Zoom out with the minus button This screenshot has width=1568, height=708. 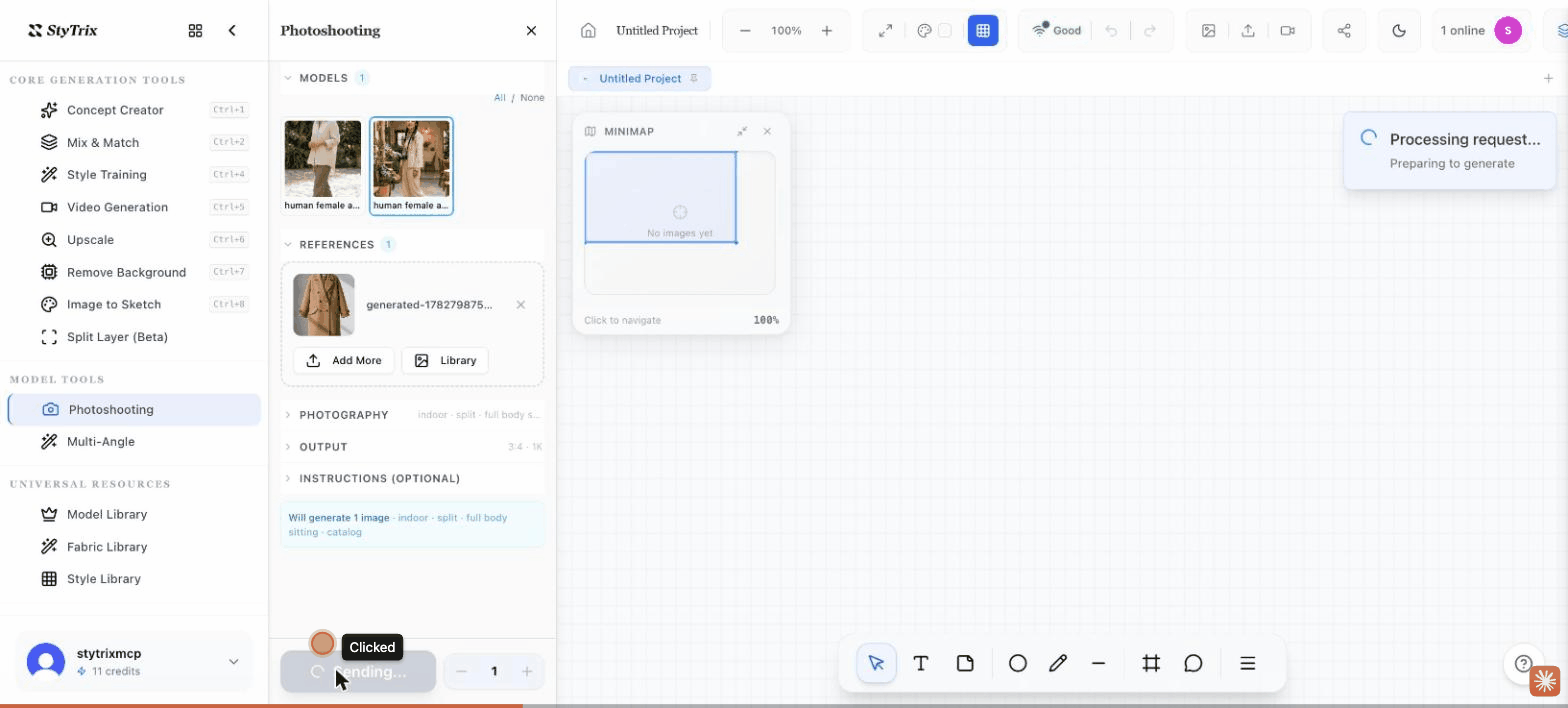745,30
